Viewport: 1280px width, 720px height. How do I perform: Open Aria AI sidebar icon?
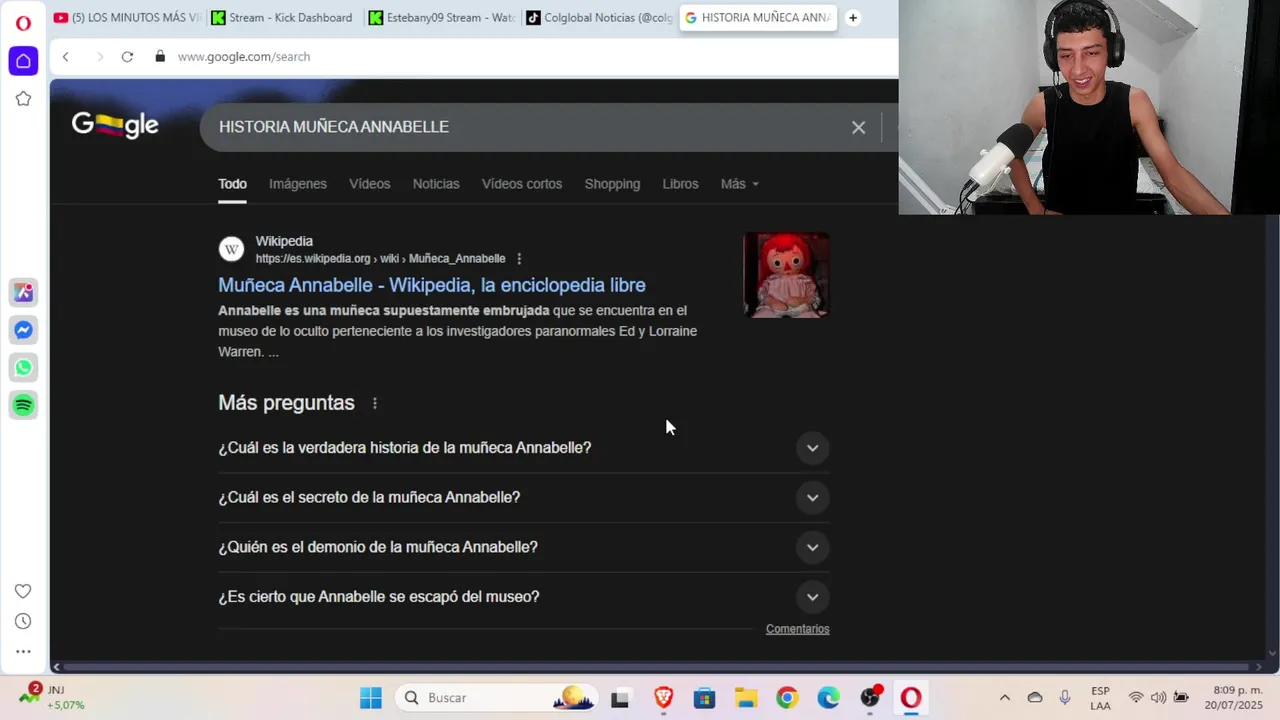pyautogui.click(x=23, y=293)
